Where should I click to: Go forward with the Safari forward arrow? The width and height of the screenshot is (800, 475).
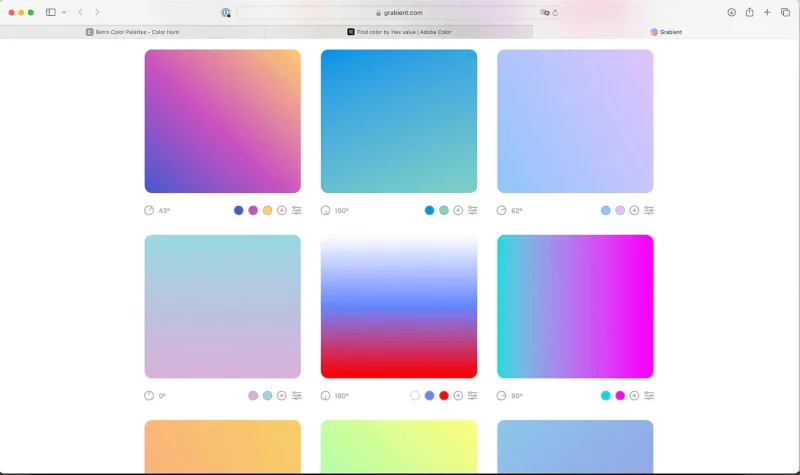click(x=97, y=12)
